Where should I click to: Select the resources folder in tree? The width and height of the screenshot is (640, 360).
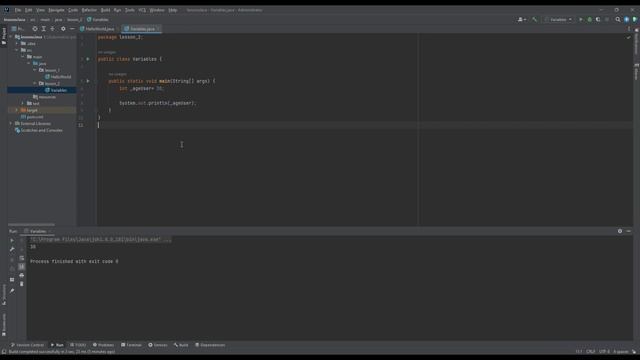coord(44,97)
